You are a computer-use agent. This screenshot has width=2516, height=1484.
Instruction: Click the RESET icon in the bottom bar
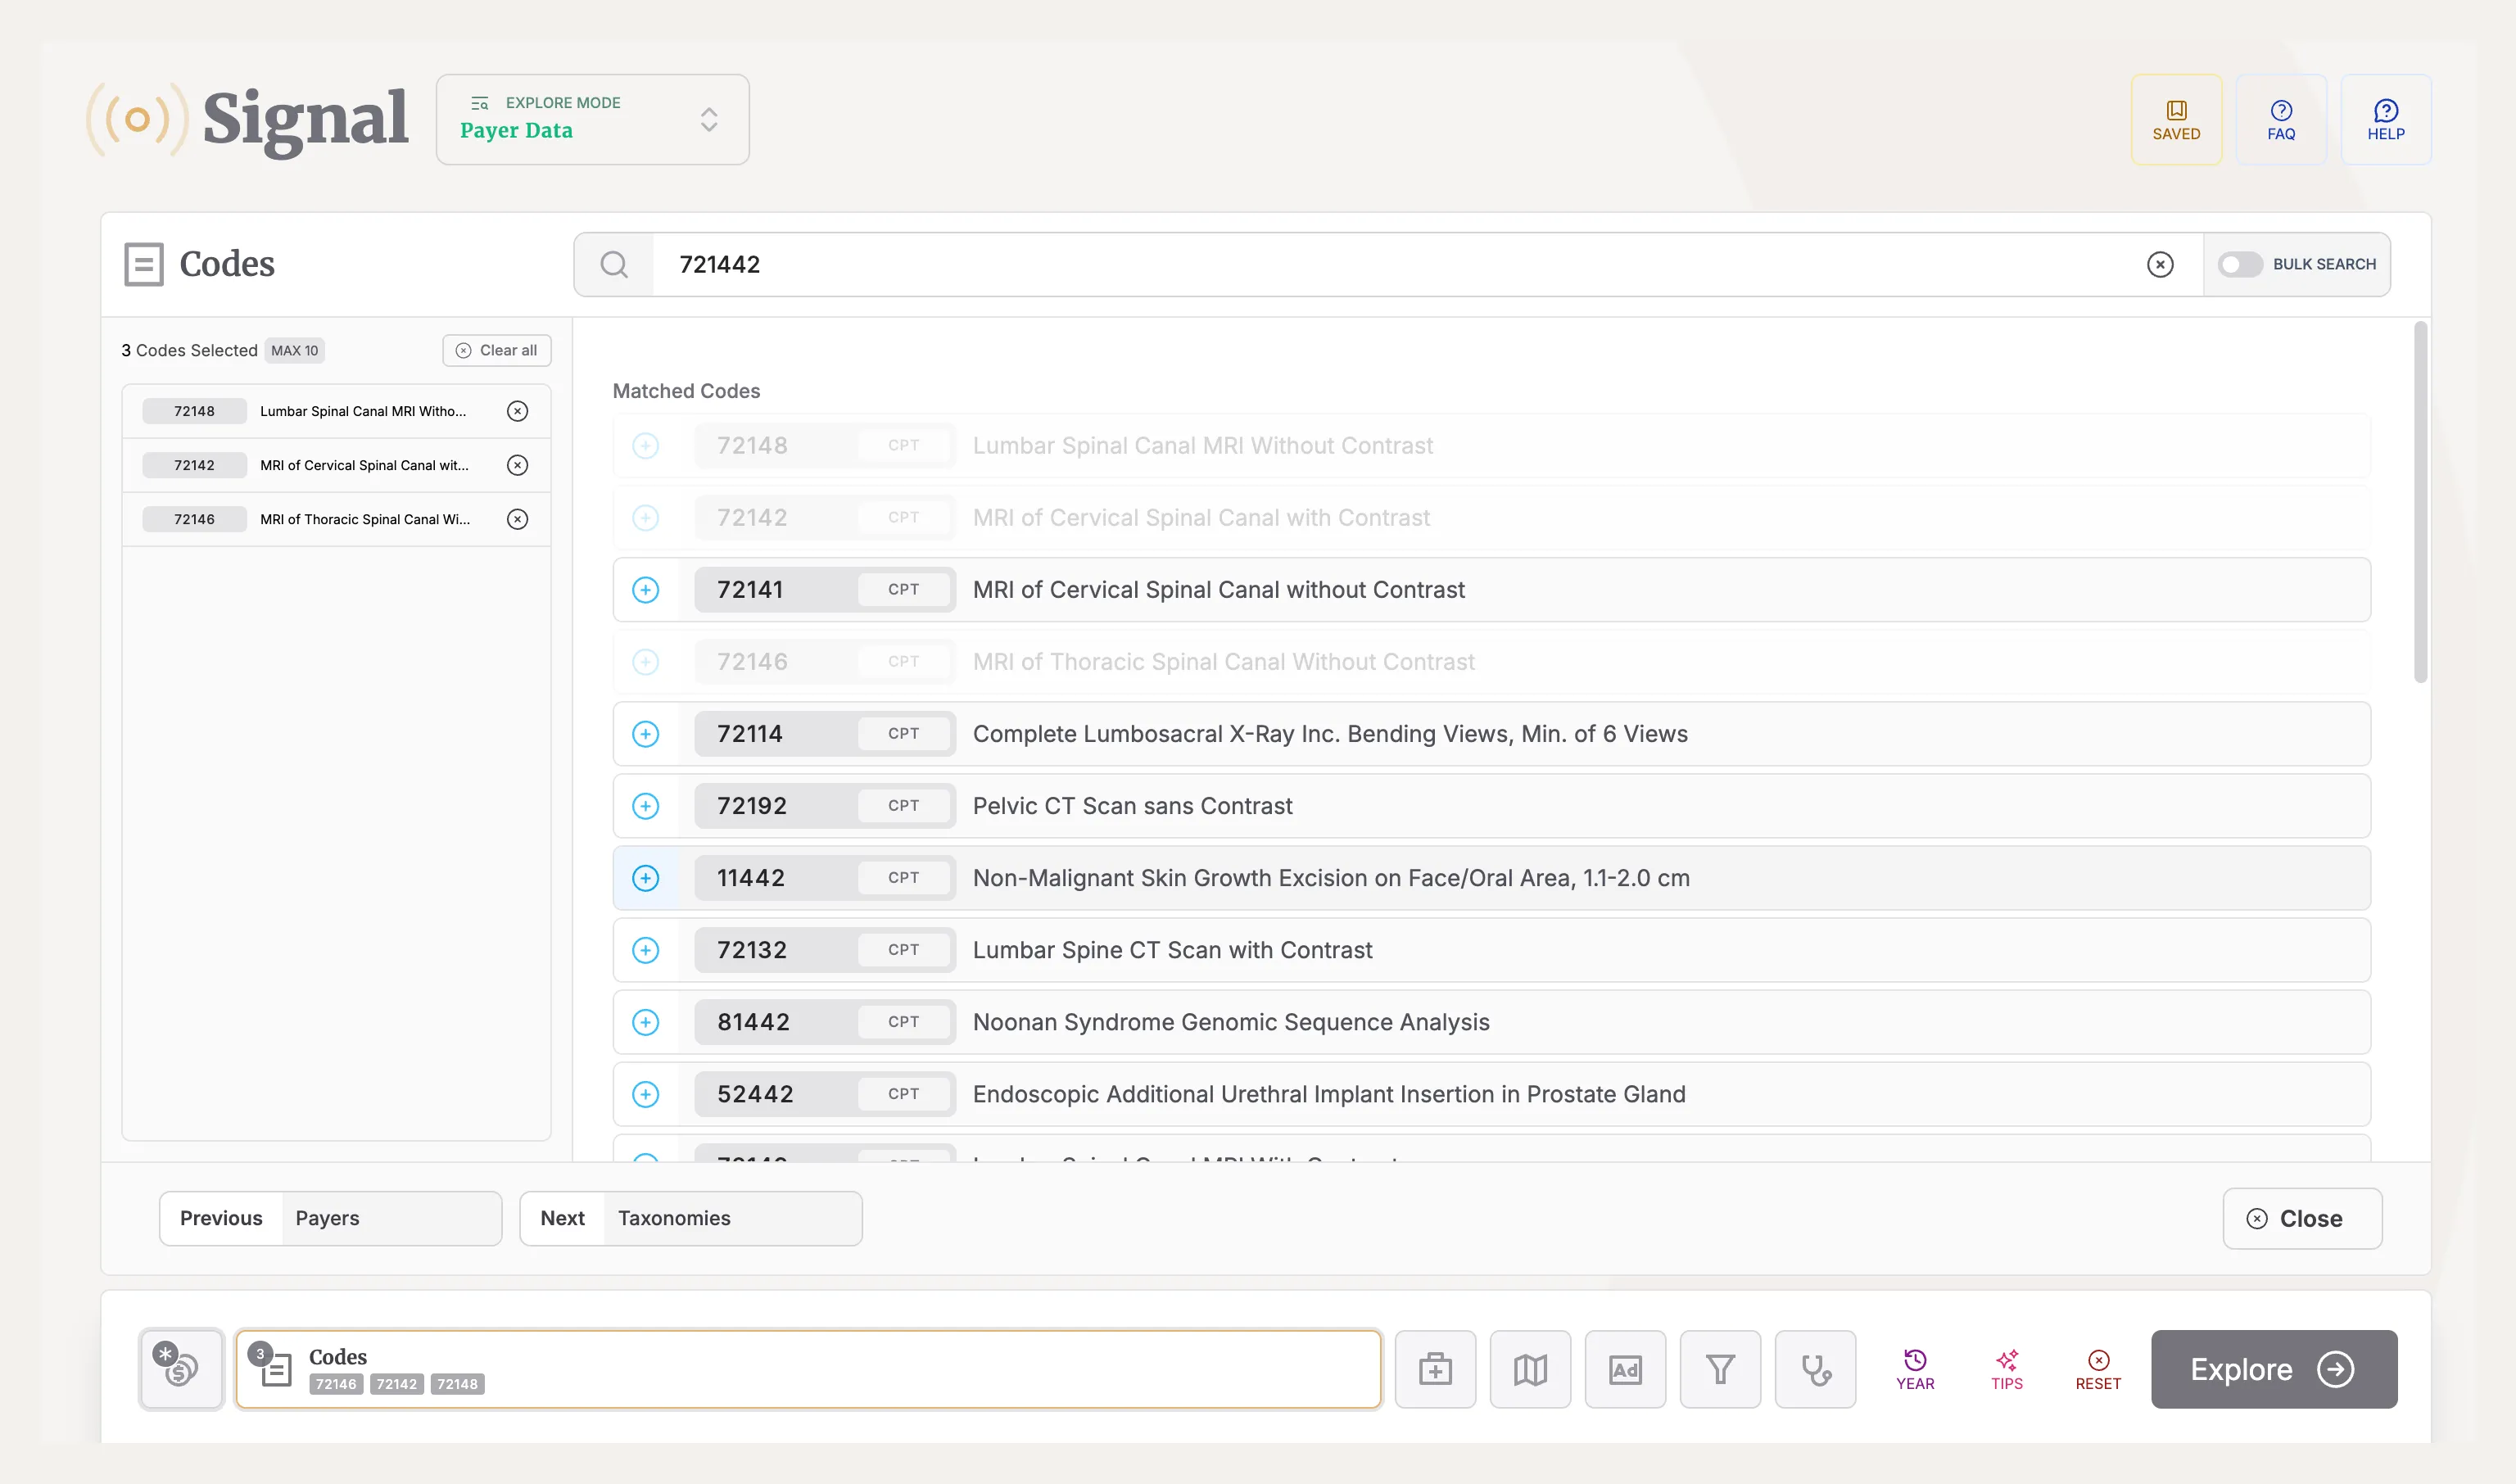tap(2098, 1369)
